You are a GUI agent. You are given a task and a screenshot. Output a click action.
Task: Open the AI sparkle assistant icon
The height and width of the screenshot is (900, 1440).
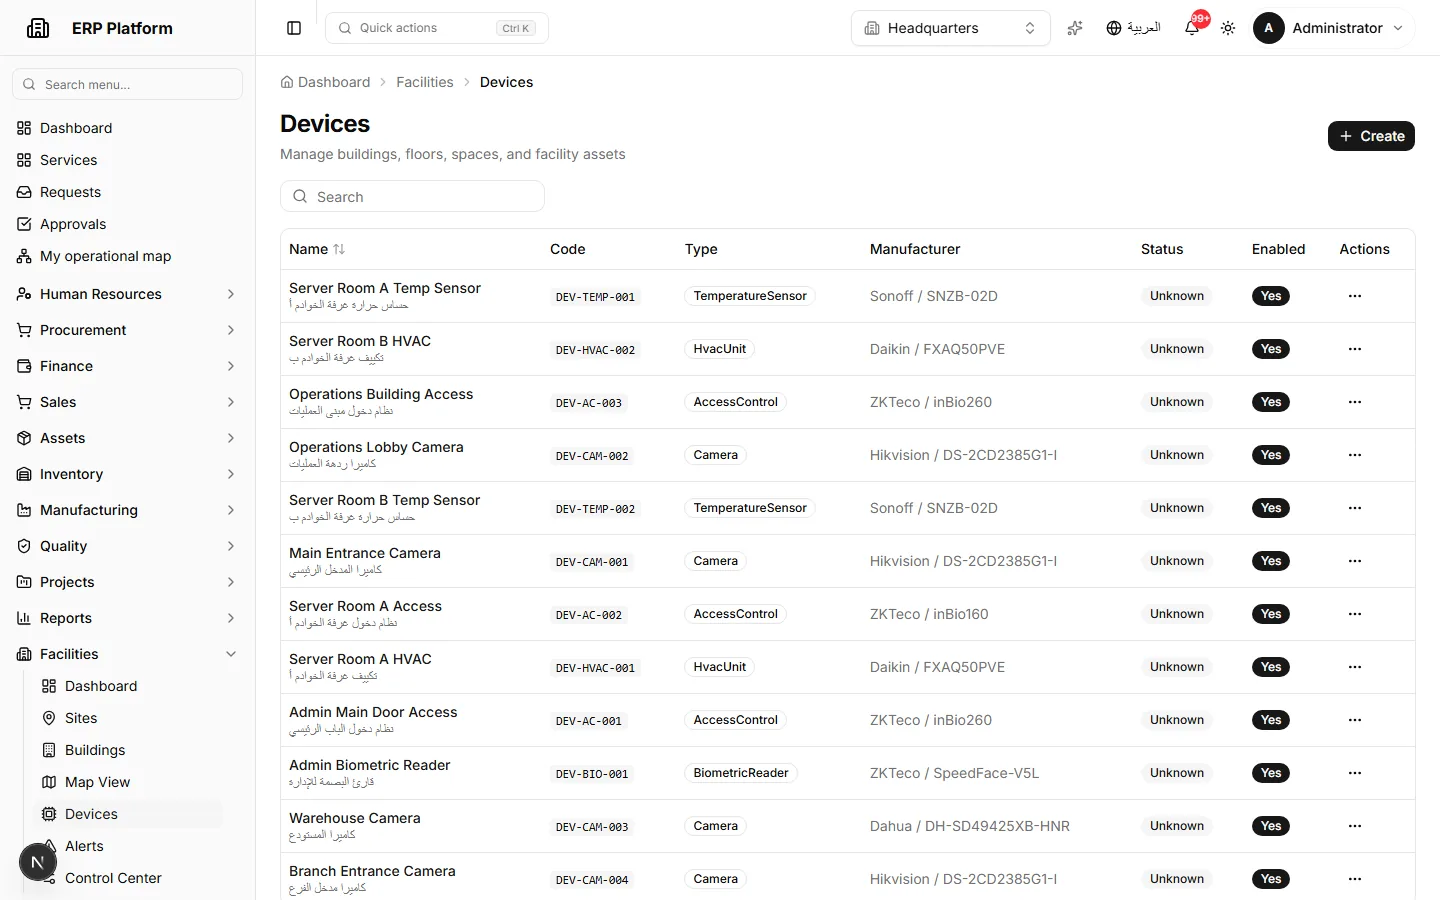click(1075, 28)
